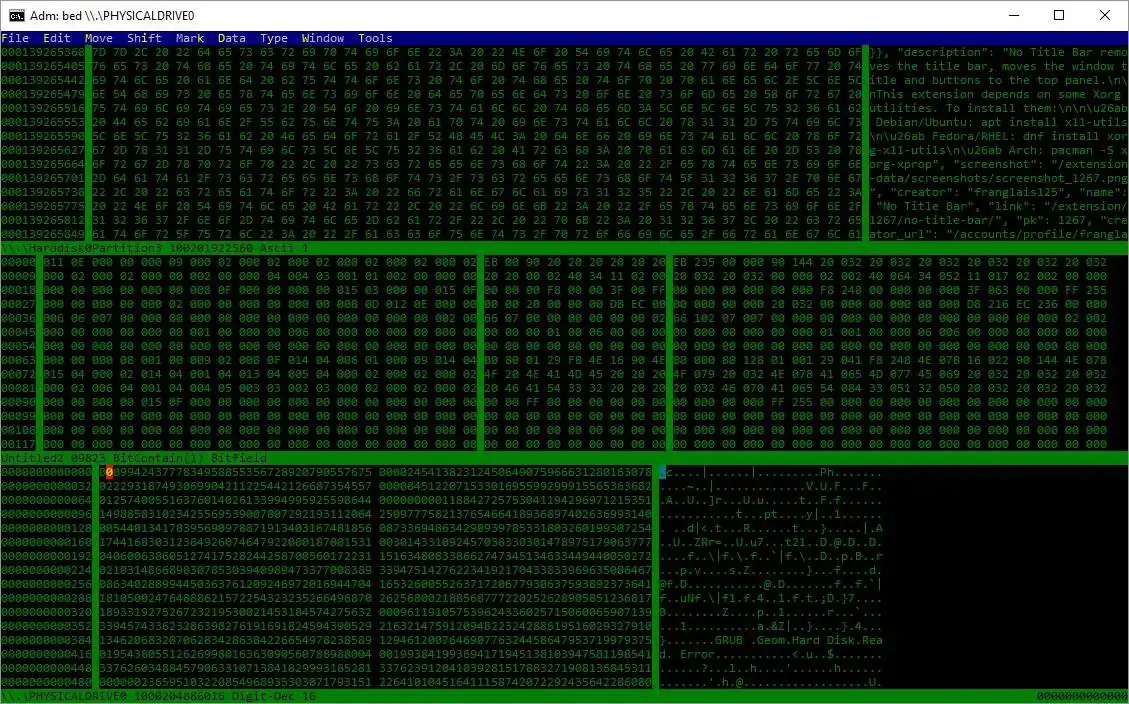Screen dimensions: 1129x704
Task: Open the Shift menu
Action: (x=144, y=38)
